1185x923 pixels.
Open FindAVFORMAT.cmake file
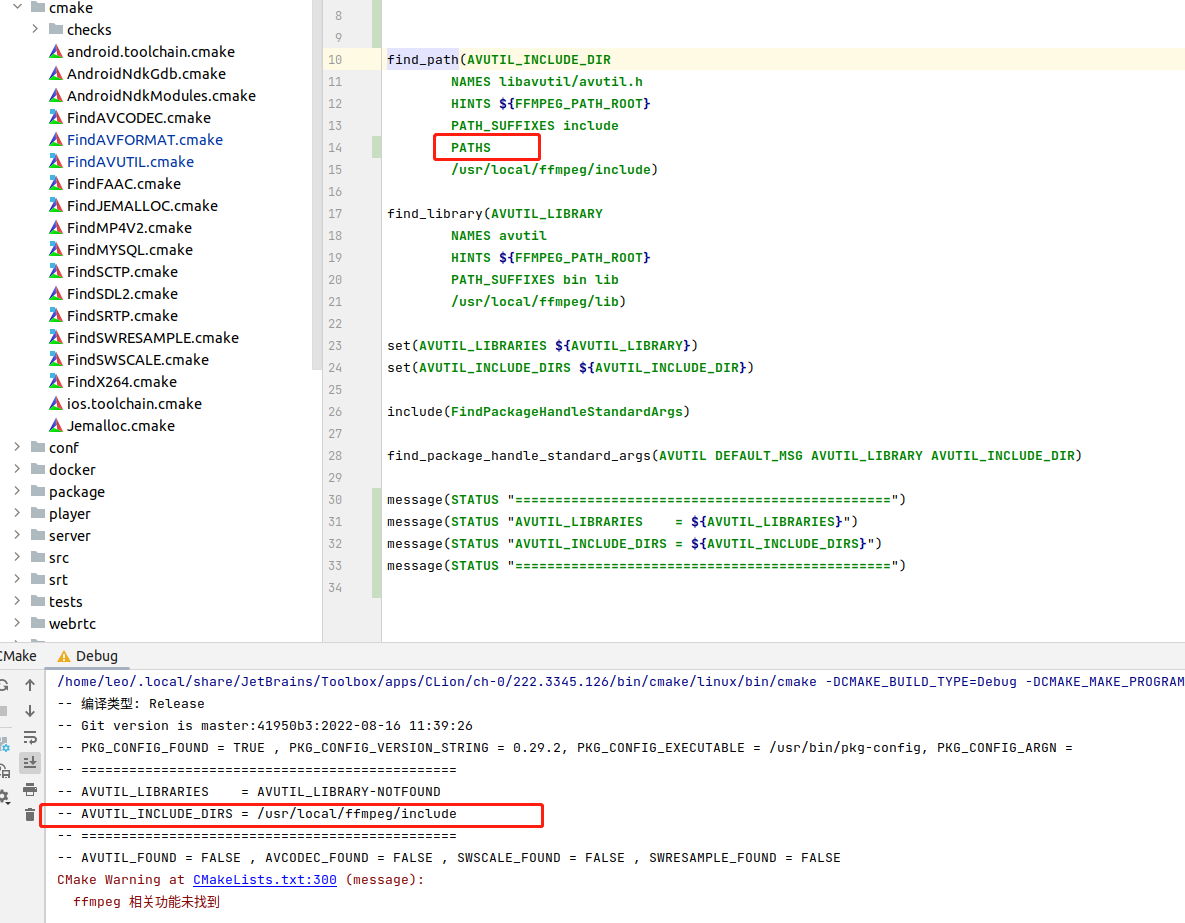[x=144, y=139]
